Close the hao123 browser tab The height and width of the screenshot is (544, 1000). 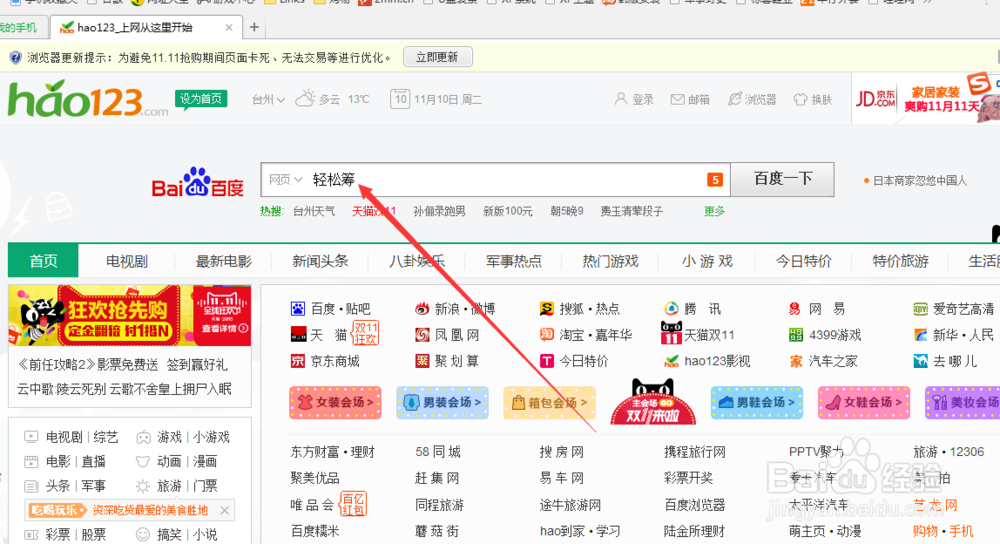[229, 27]
